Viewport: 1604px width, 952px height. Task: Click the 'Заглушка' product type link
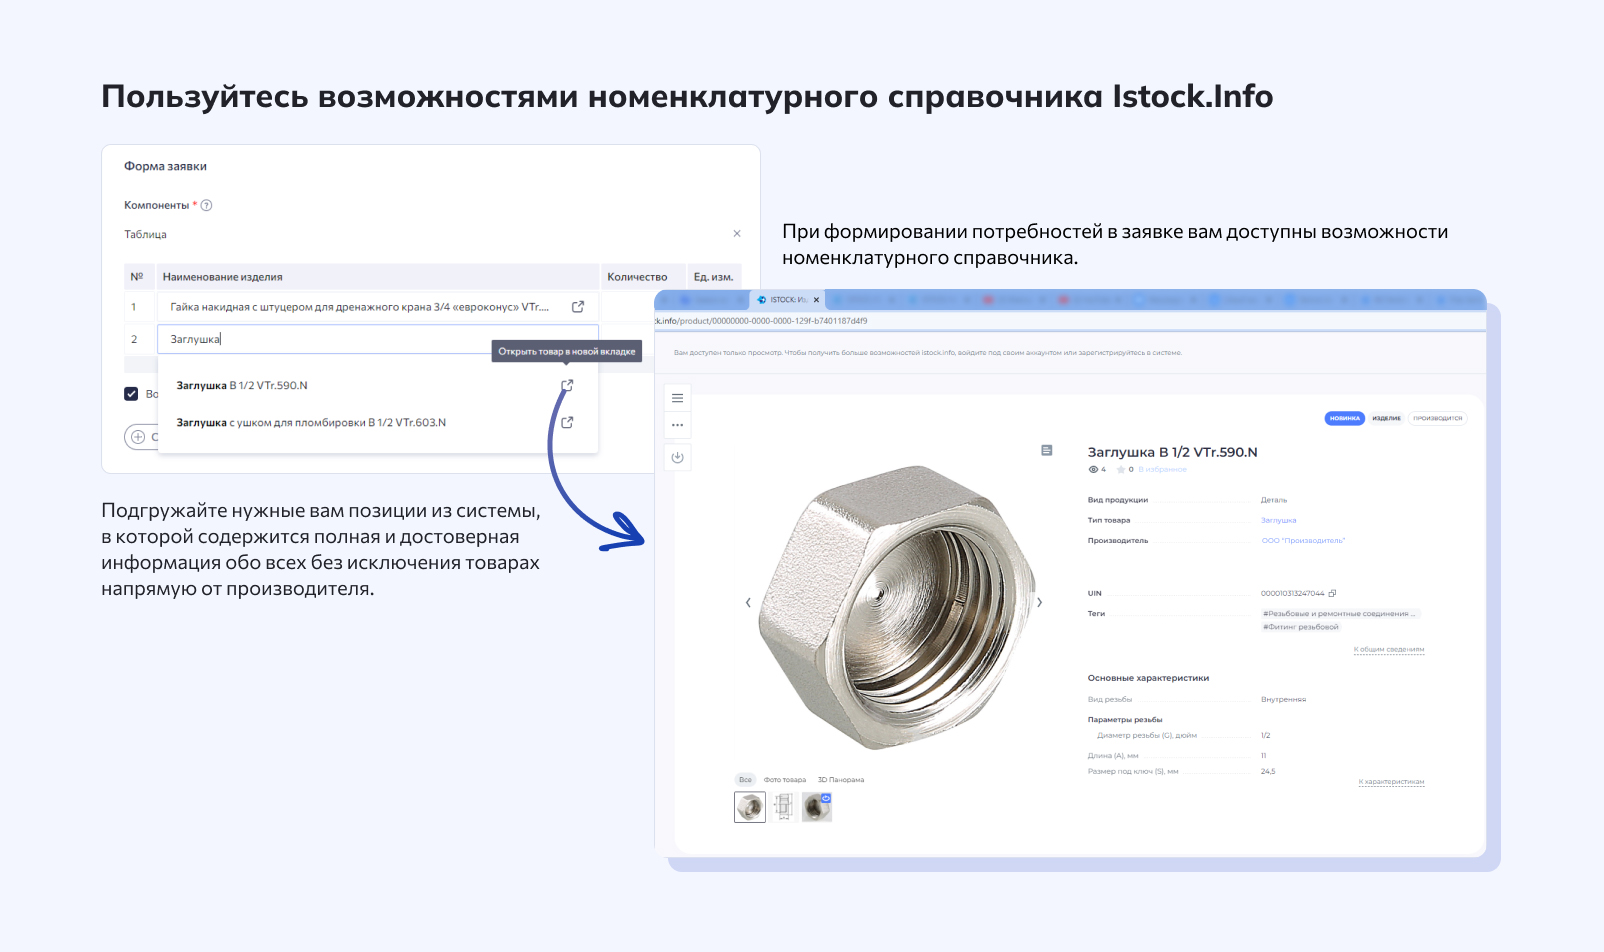click(1277, 519)
